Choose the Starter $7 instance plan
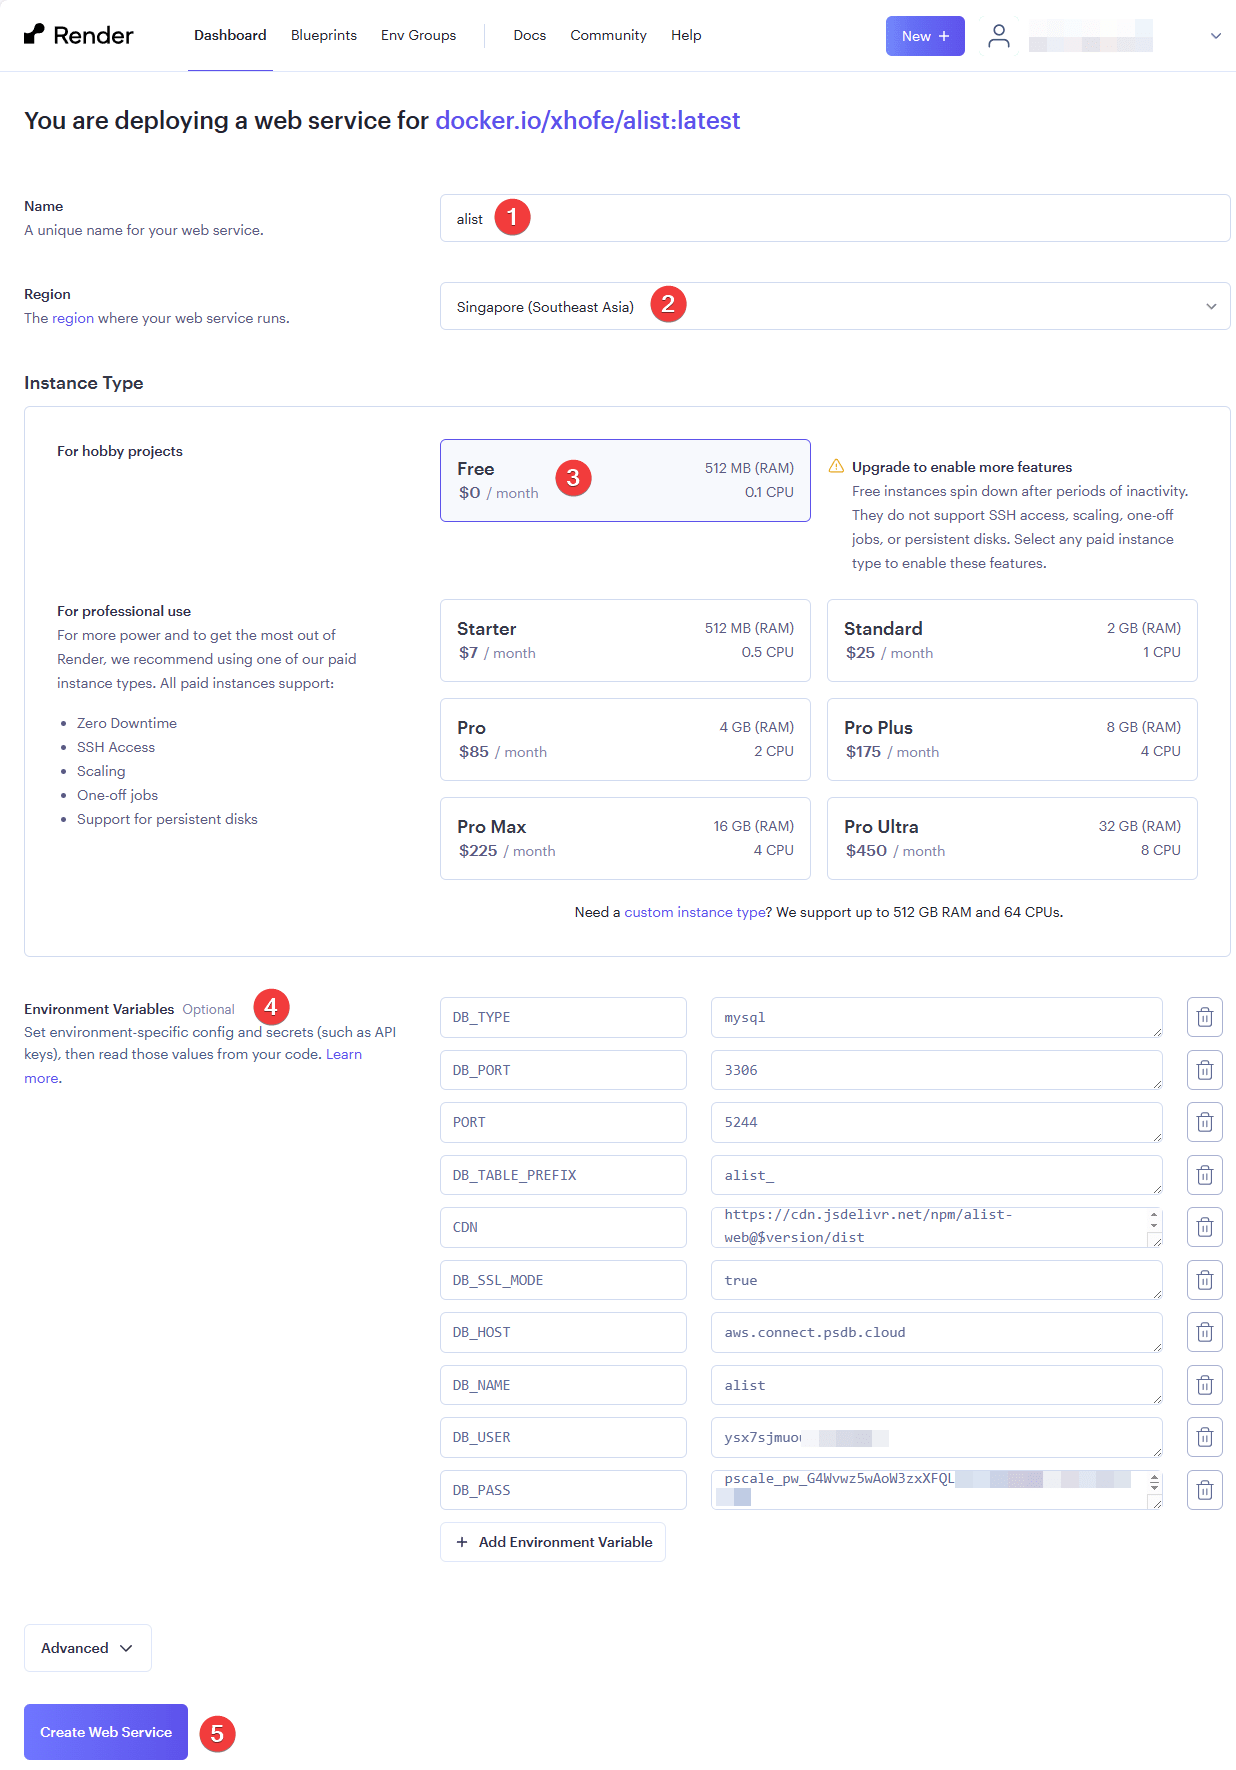This screenshot has height=1770, width=1236. pyautogui.click(x=625, y=640)
